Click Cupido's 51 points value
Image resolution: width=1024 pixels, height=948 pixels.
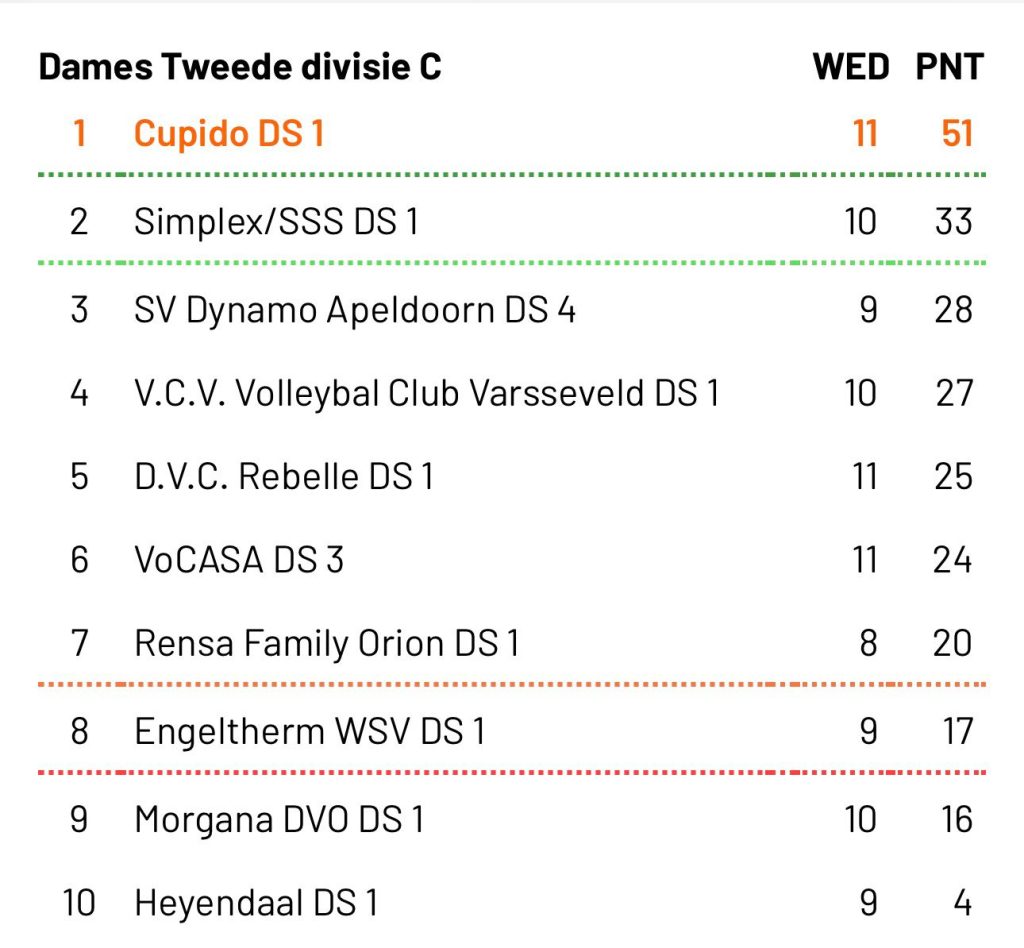[x=957, y=133]
